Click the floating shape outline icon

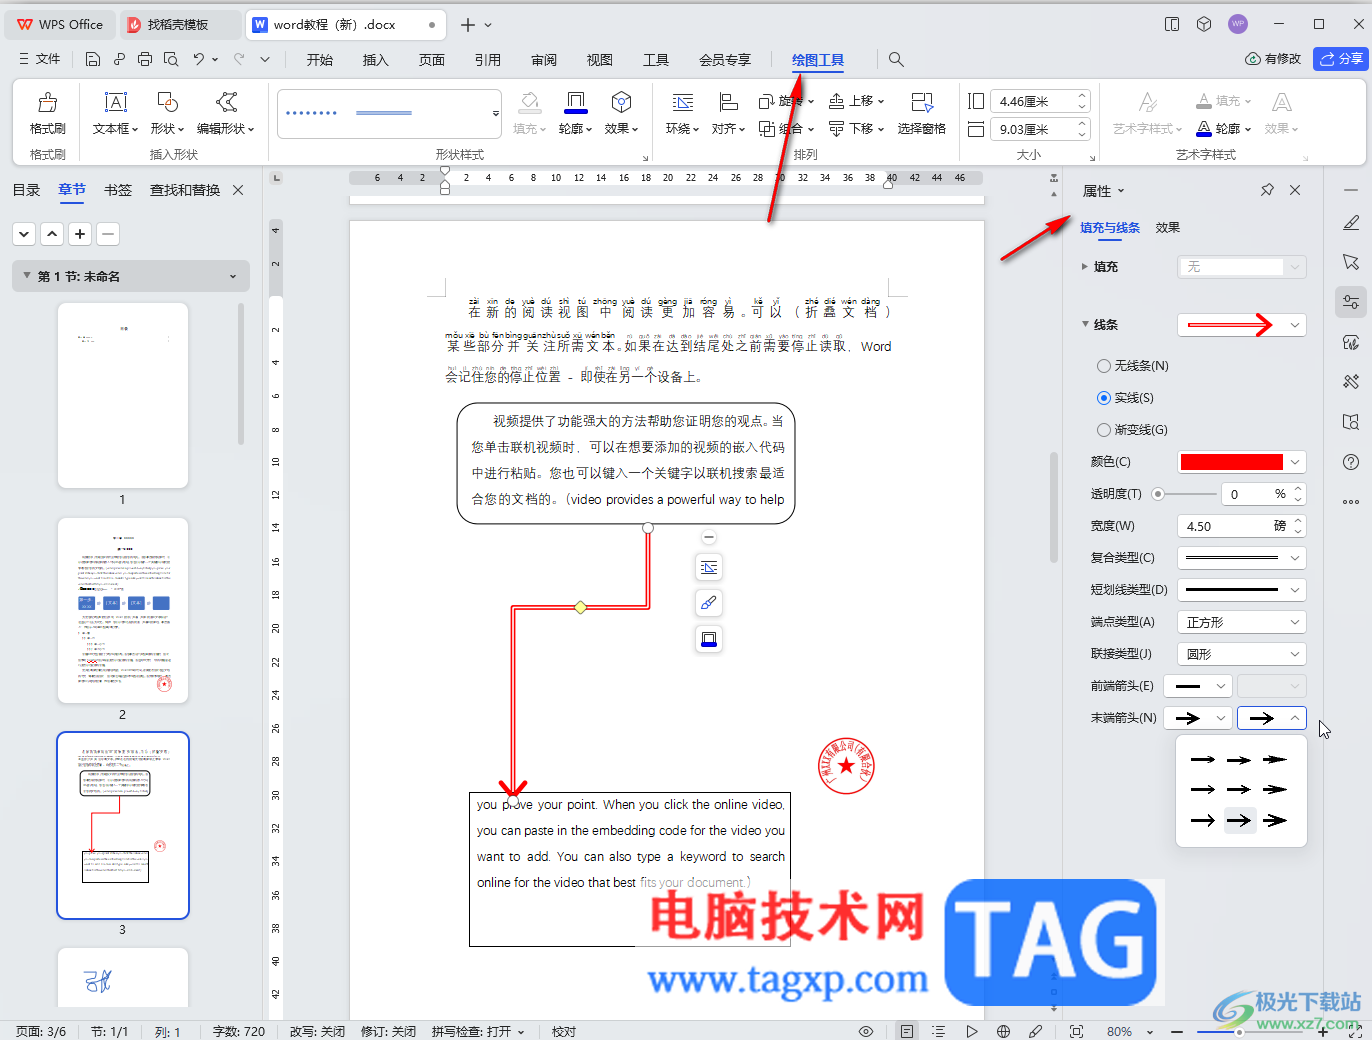click(x=709, y=639)
